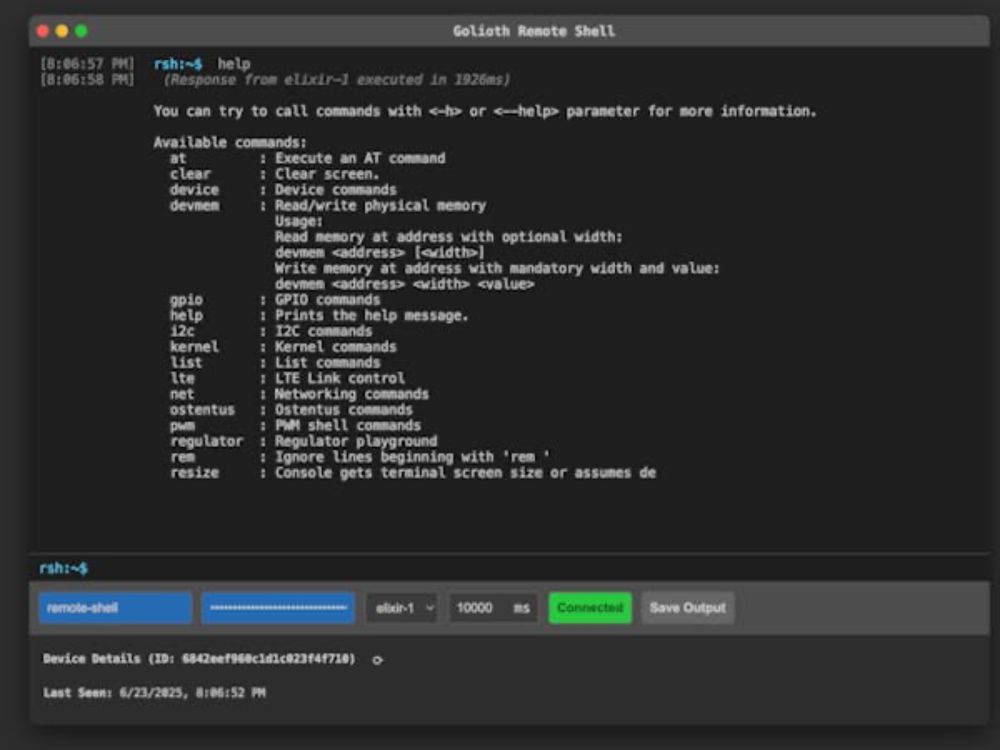Click the yellow minimize window button

[62, 31]
